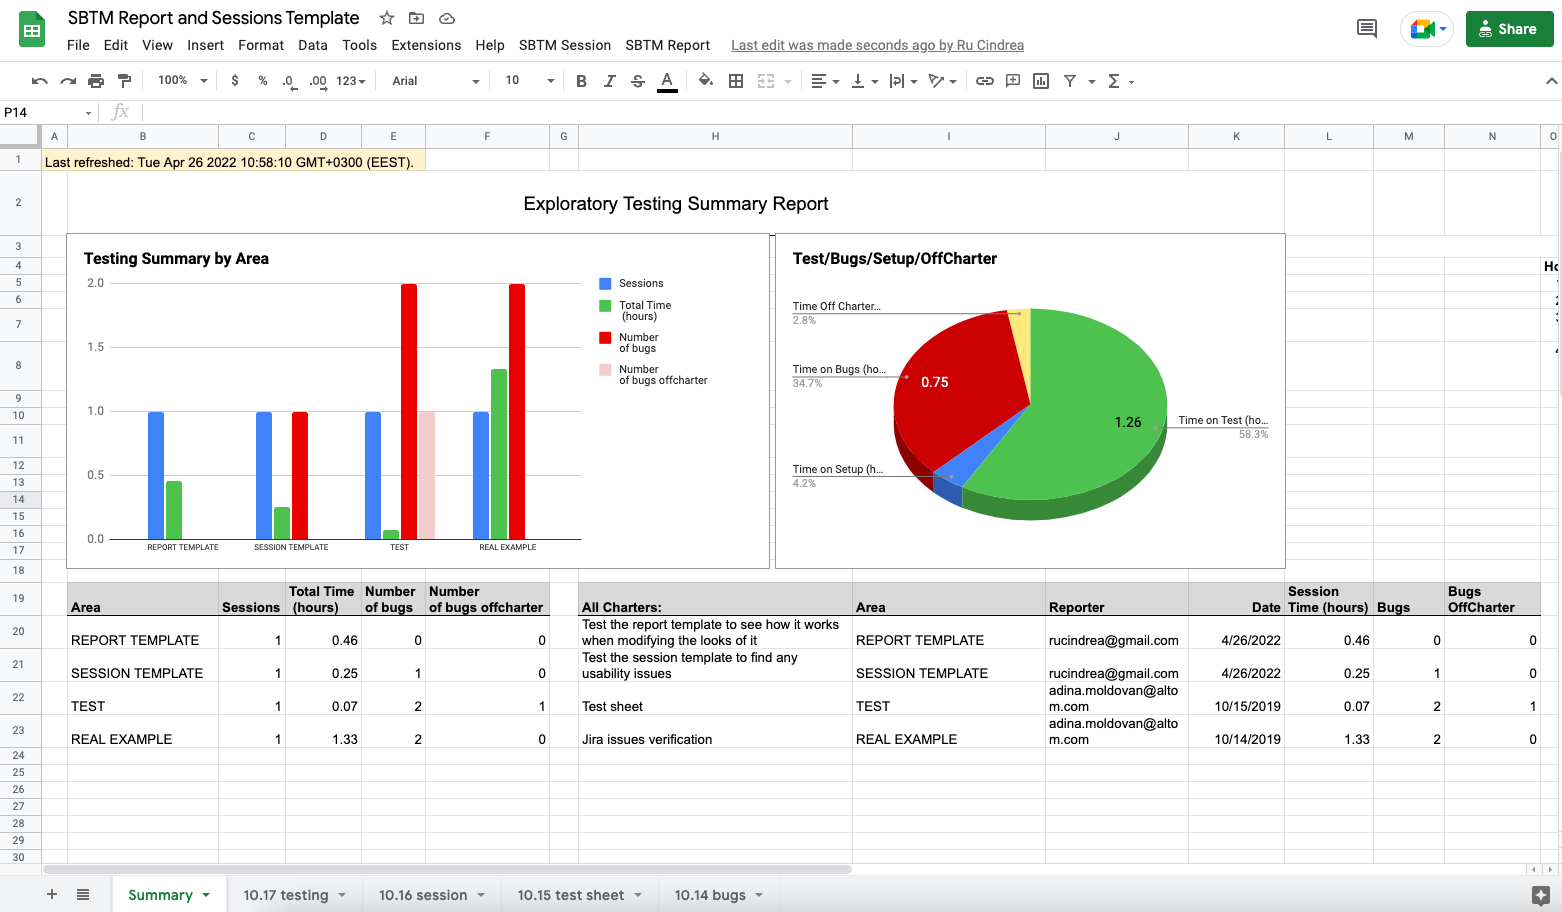
Task: Open the Arial font dropdown
Action: [x=435, y=81]
